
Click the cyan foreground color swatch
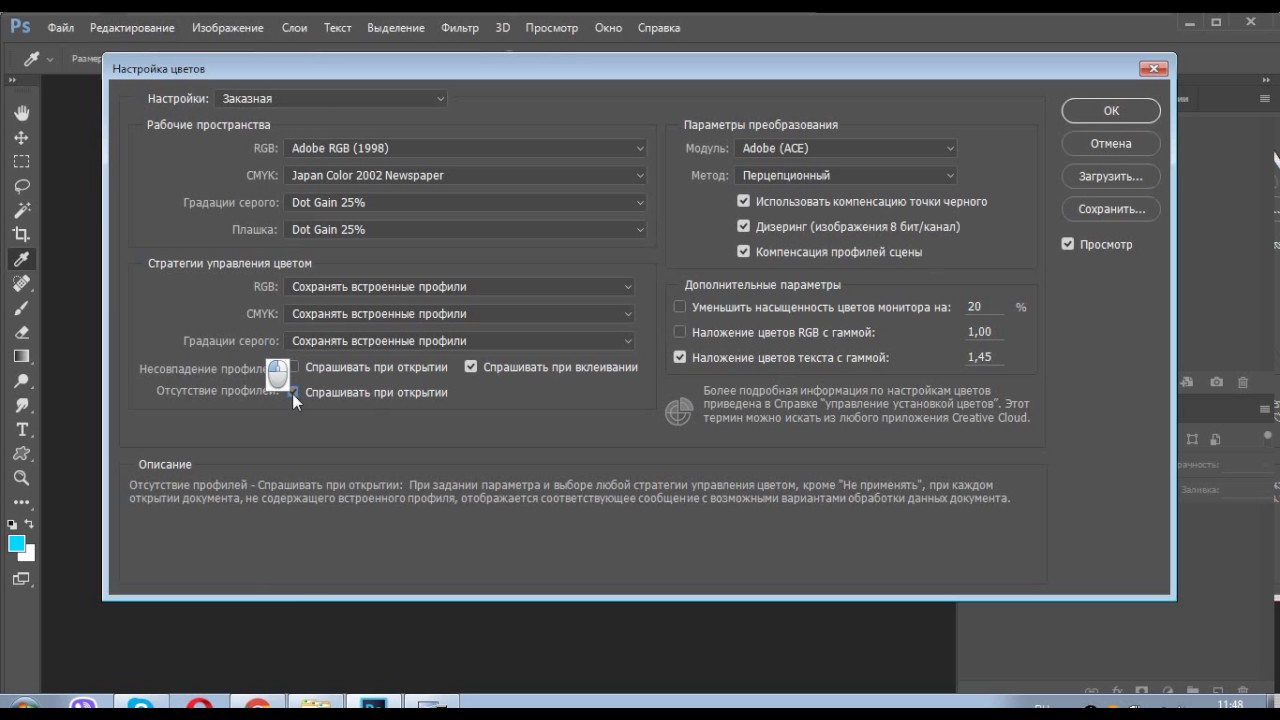[x=17, y=544]
